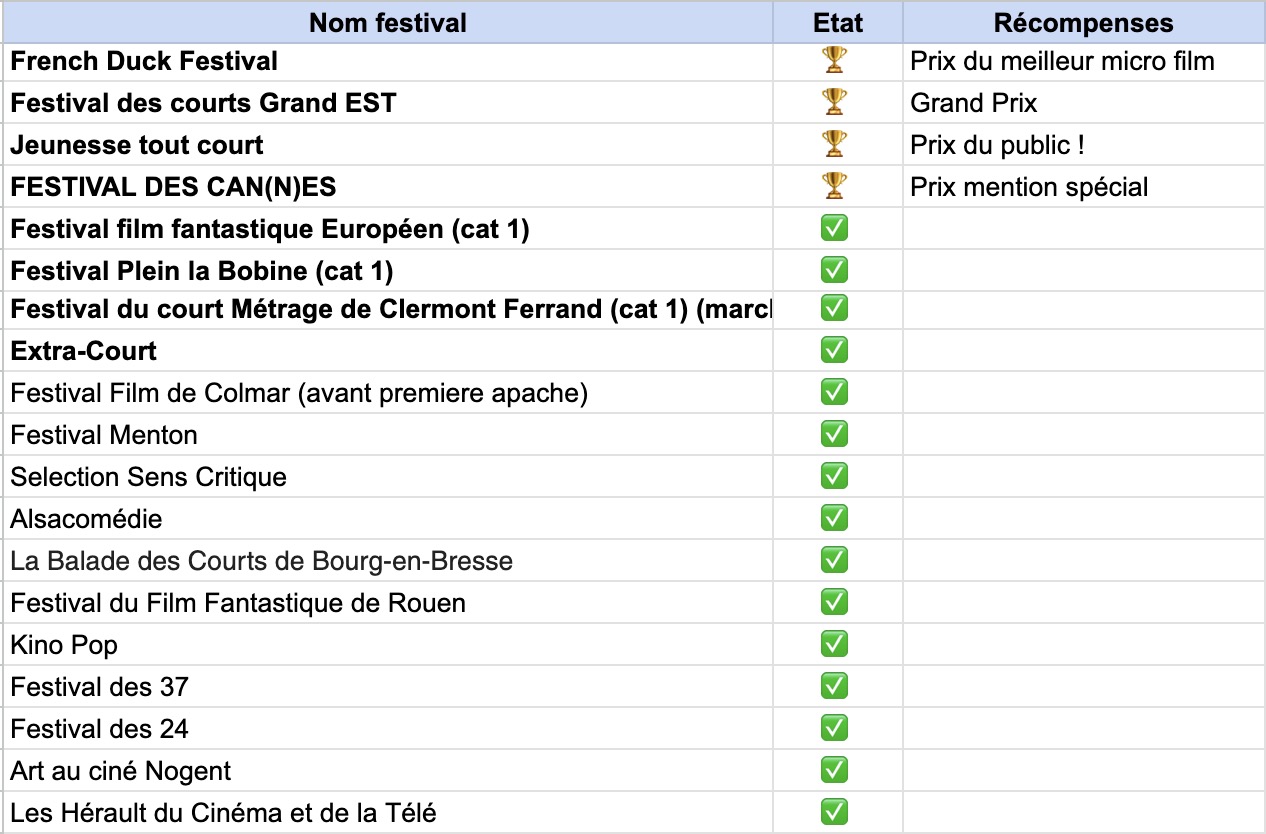The image size is (1266, 834).
Task: Click the green checkmark for Art au ciné Nogent
Action: (834, 771)
